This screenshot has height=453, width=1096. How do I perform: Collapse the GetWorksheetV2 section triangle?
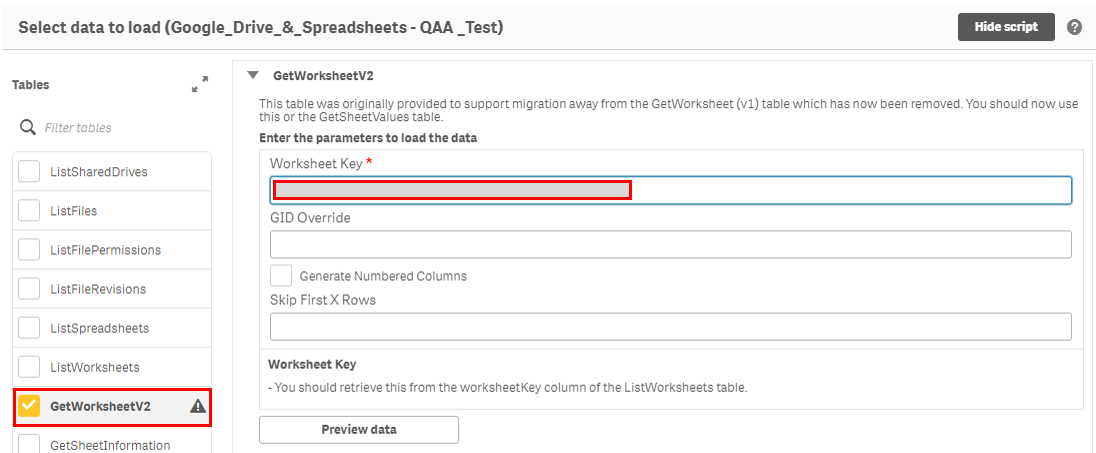[253, 76]
